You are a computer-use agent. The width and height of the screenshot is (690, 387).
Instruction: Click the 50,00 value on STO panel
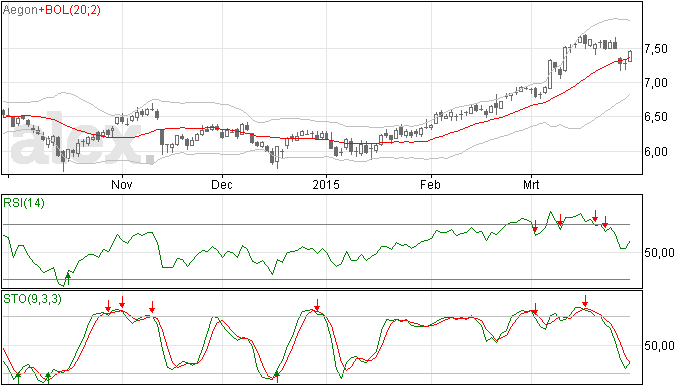pos(659,346)
